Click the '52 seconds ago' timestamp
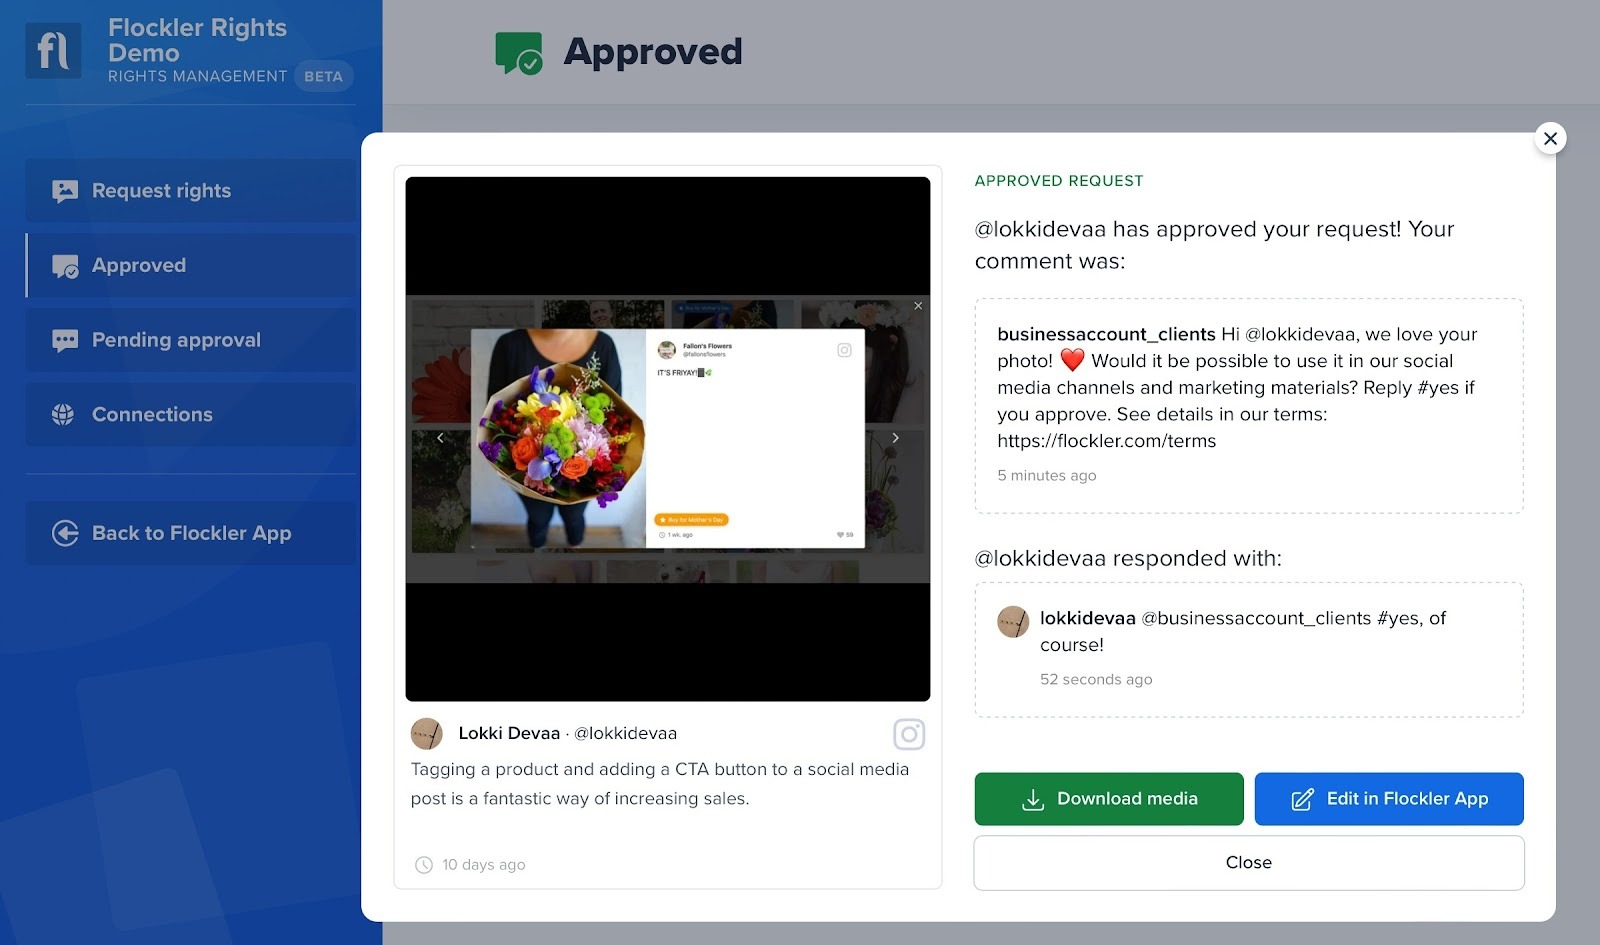The image size is (1600, 945). pyautogui.click(x=1096, y=680)
